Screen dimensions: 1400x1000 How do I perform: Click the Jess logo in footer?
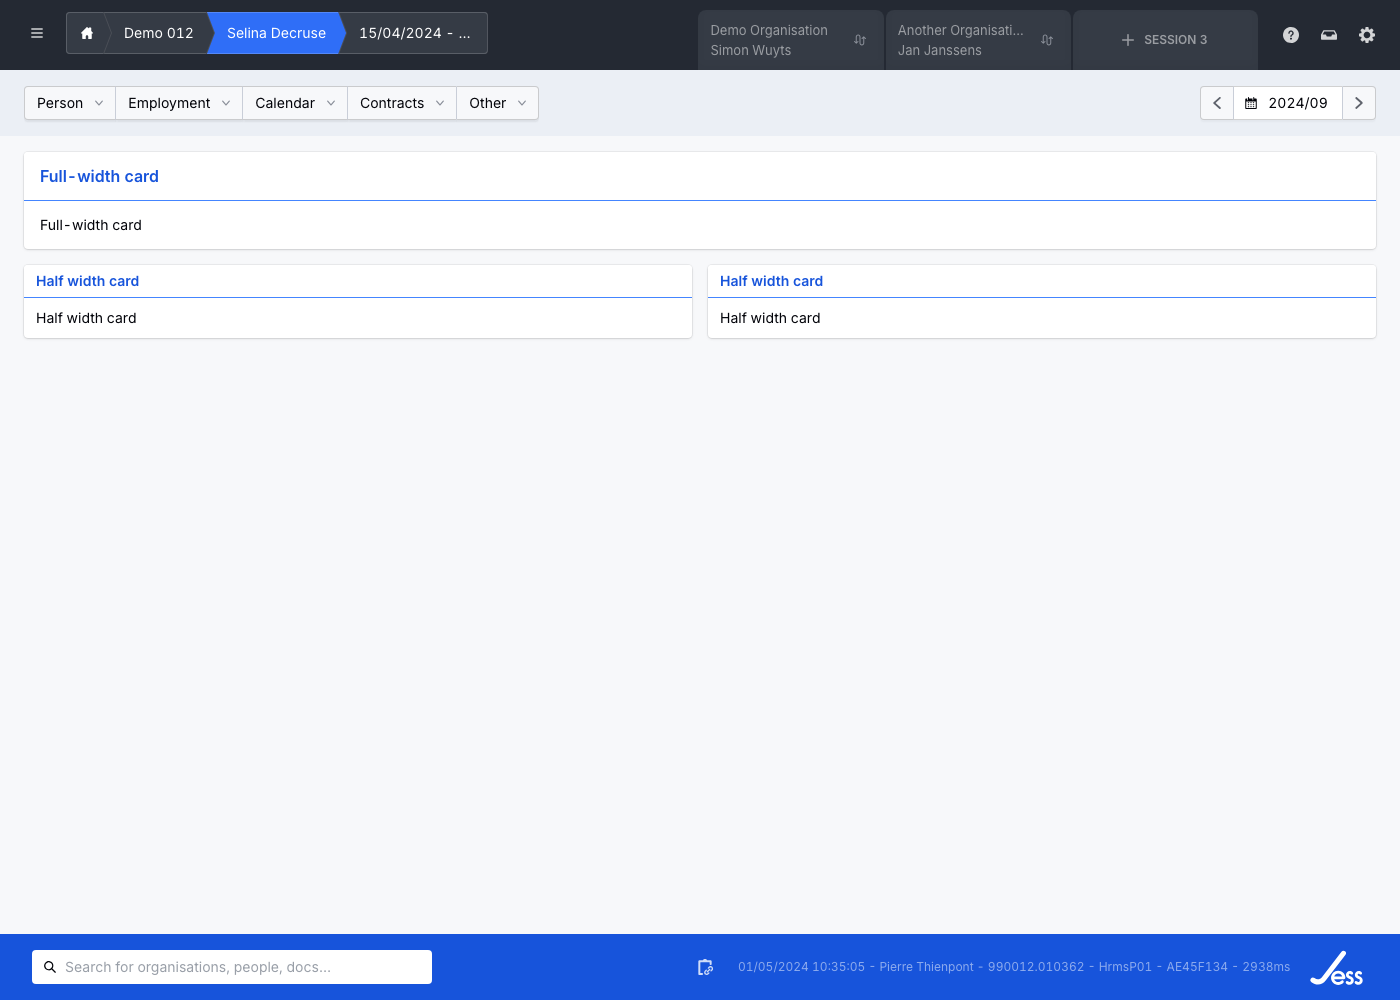(1337, 968)
